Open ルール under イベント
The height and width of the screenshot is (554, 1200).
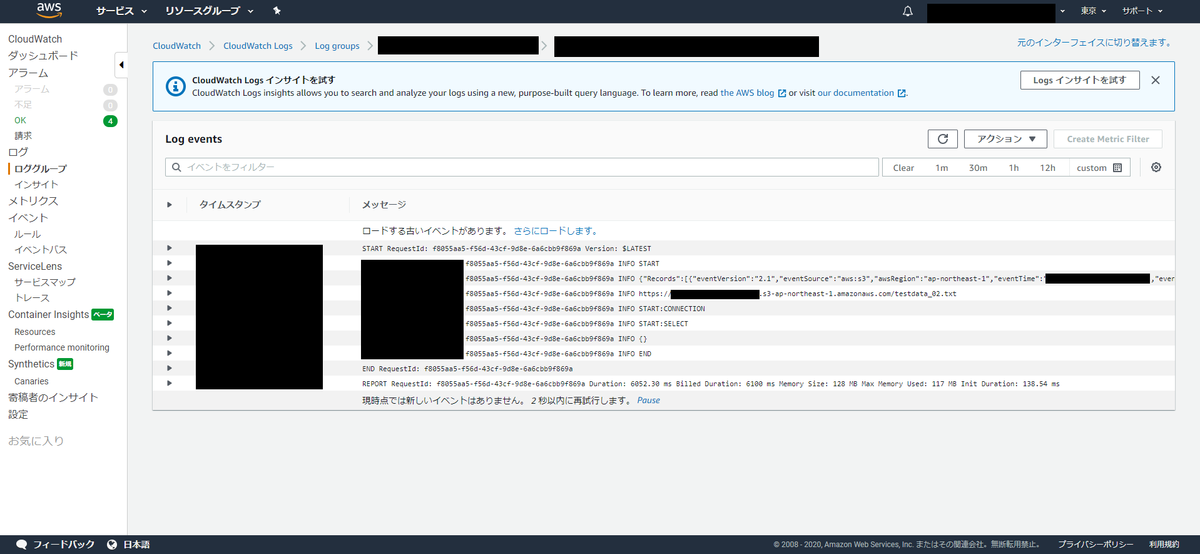27,234
